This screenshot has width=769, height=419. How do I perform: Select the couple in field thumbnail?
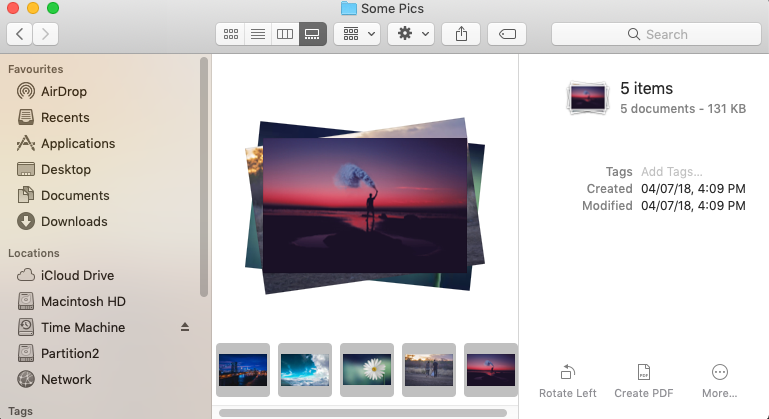(x=429, y=370)
